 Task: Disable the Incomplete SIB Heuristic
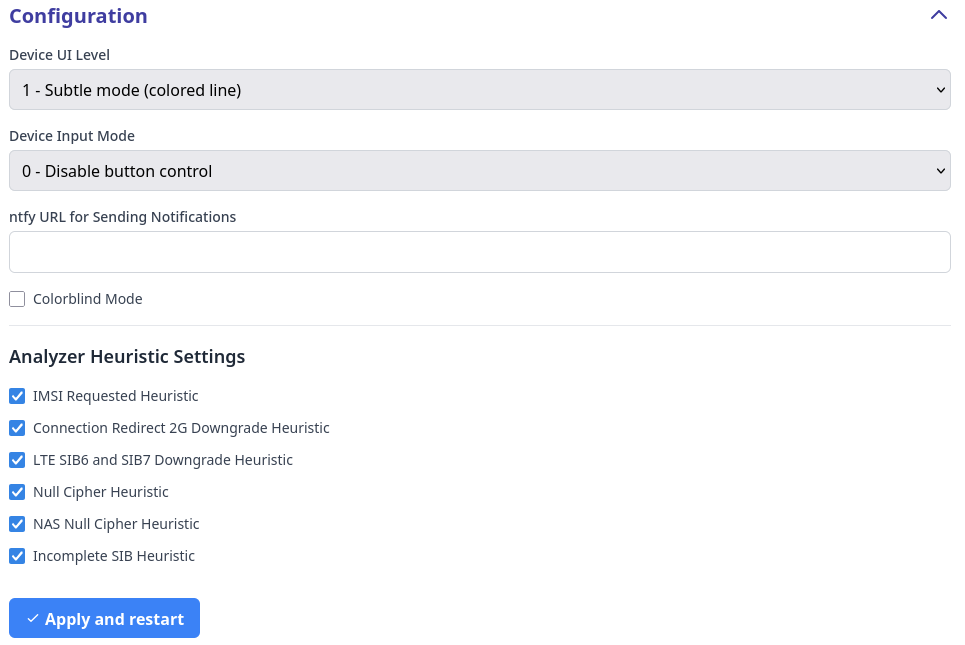17,555
